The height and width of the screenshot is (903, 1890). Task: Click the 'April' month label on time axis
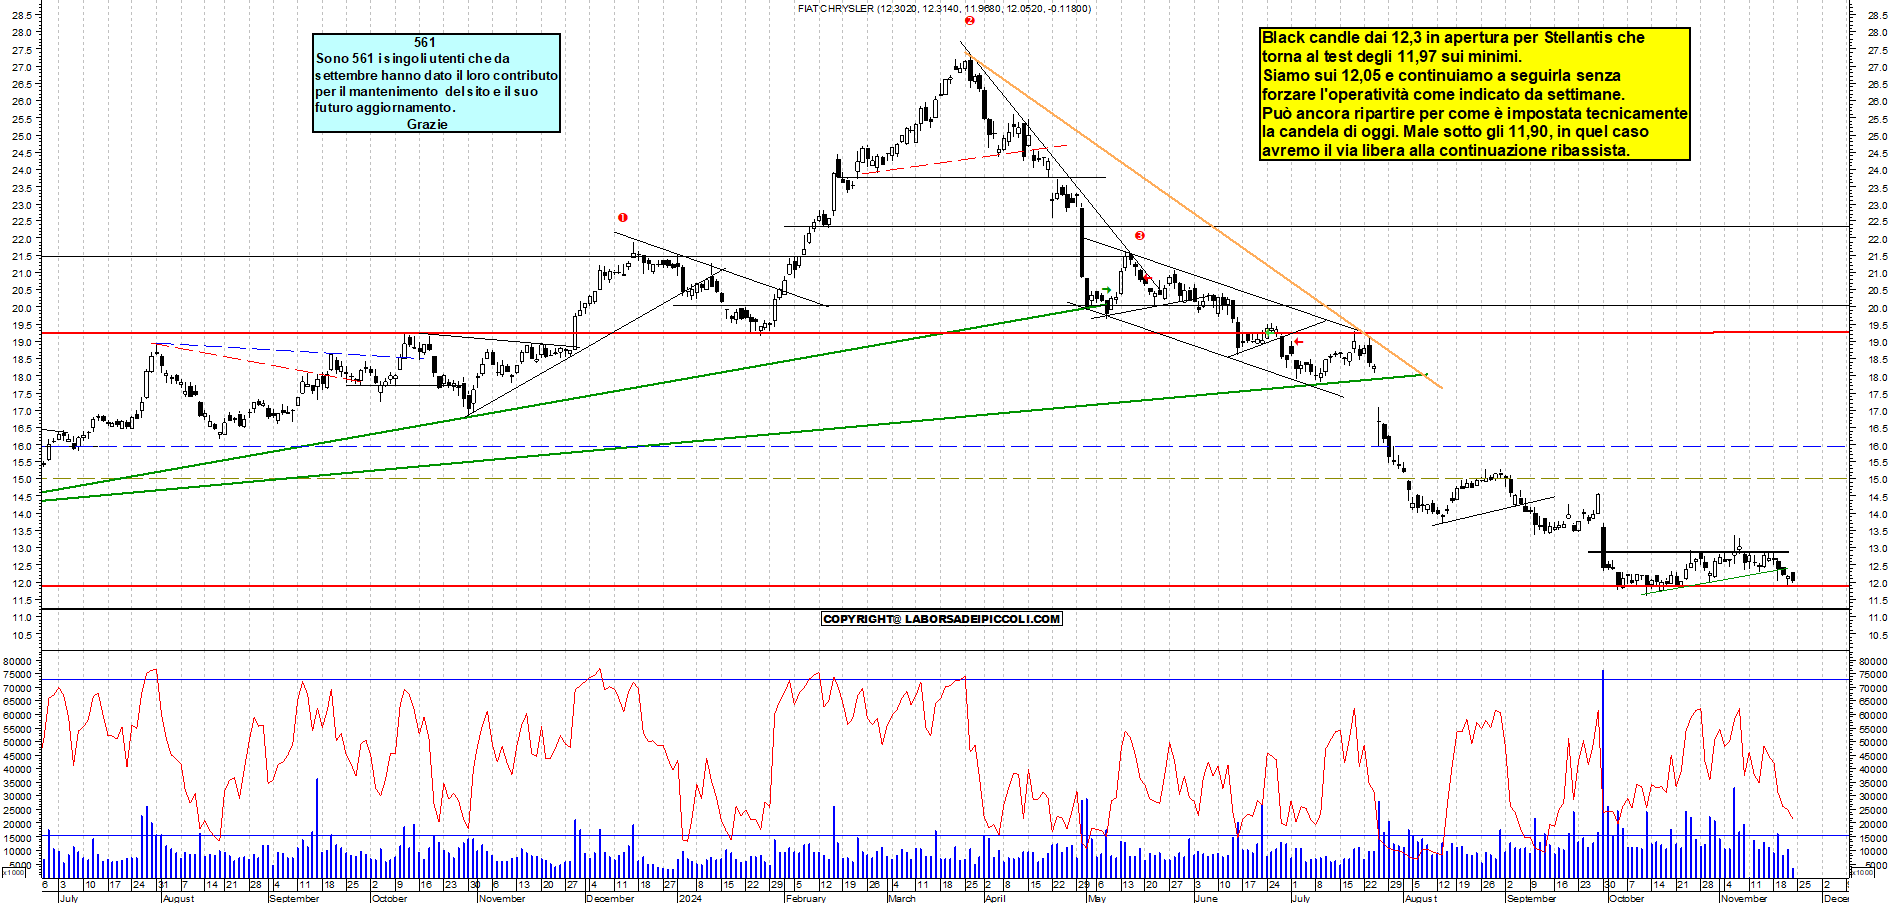[x=994, y=898]
